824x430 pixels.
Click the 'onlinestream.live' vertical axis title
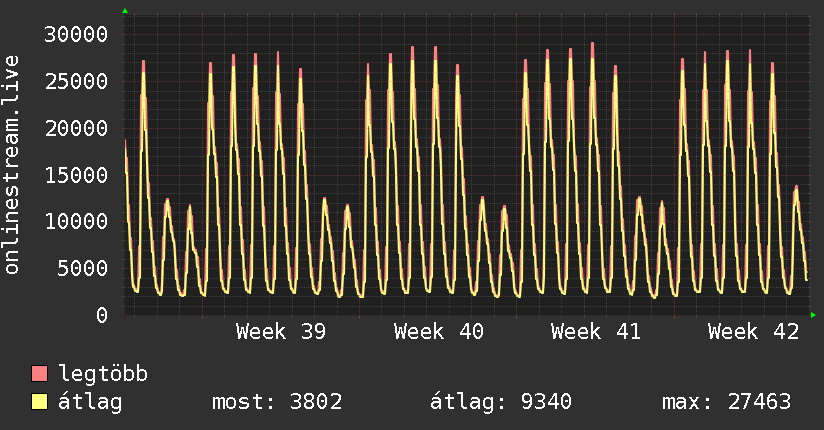pyautogui.click(x=11, y=165)
